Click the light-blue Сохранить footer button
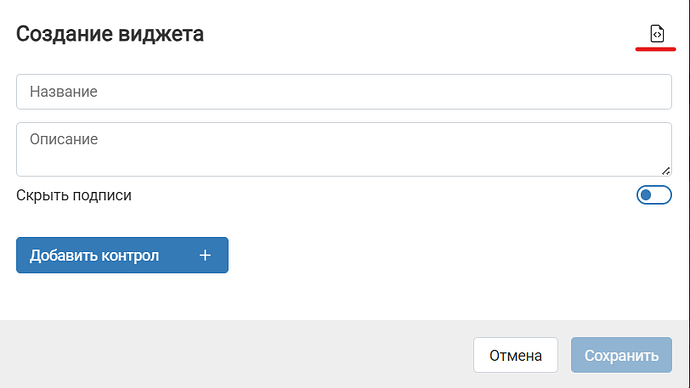This screenshot has width=690, height=388. [621, 355]
